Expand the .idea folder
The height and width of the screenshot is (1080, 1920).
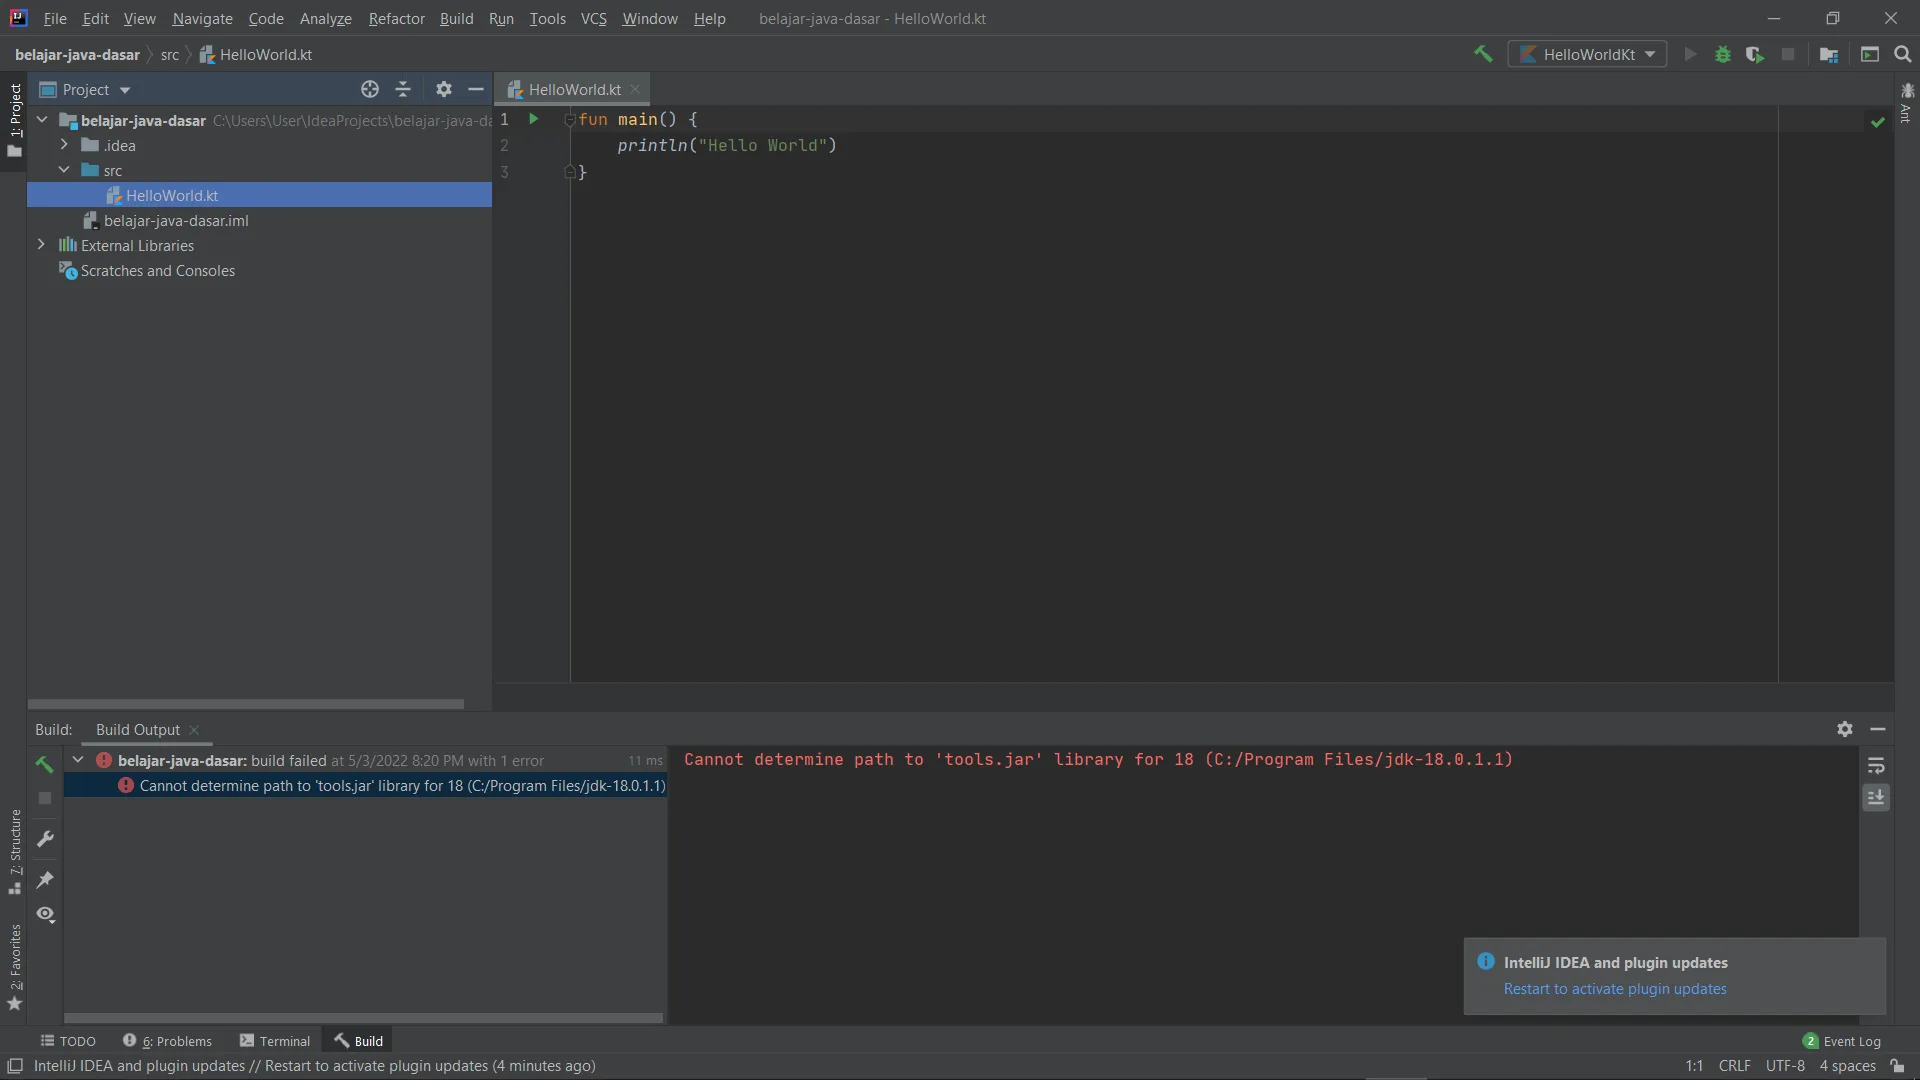[x=64, y=145]
